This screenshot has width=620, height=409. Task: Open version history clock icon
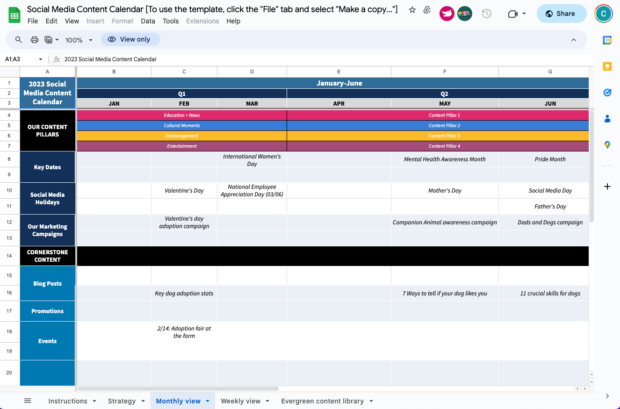486,14
